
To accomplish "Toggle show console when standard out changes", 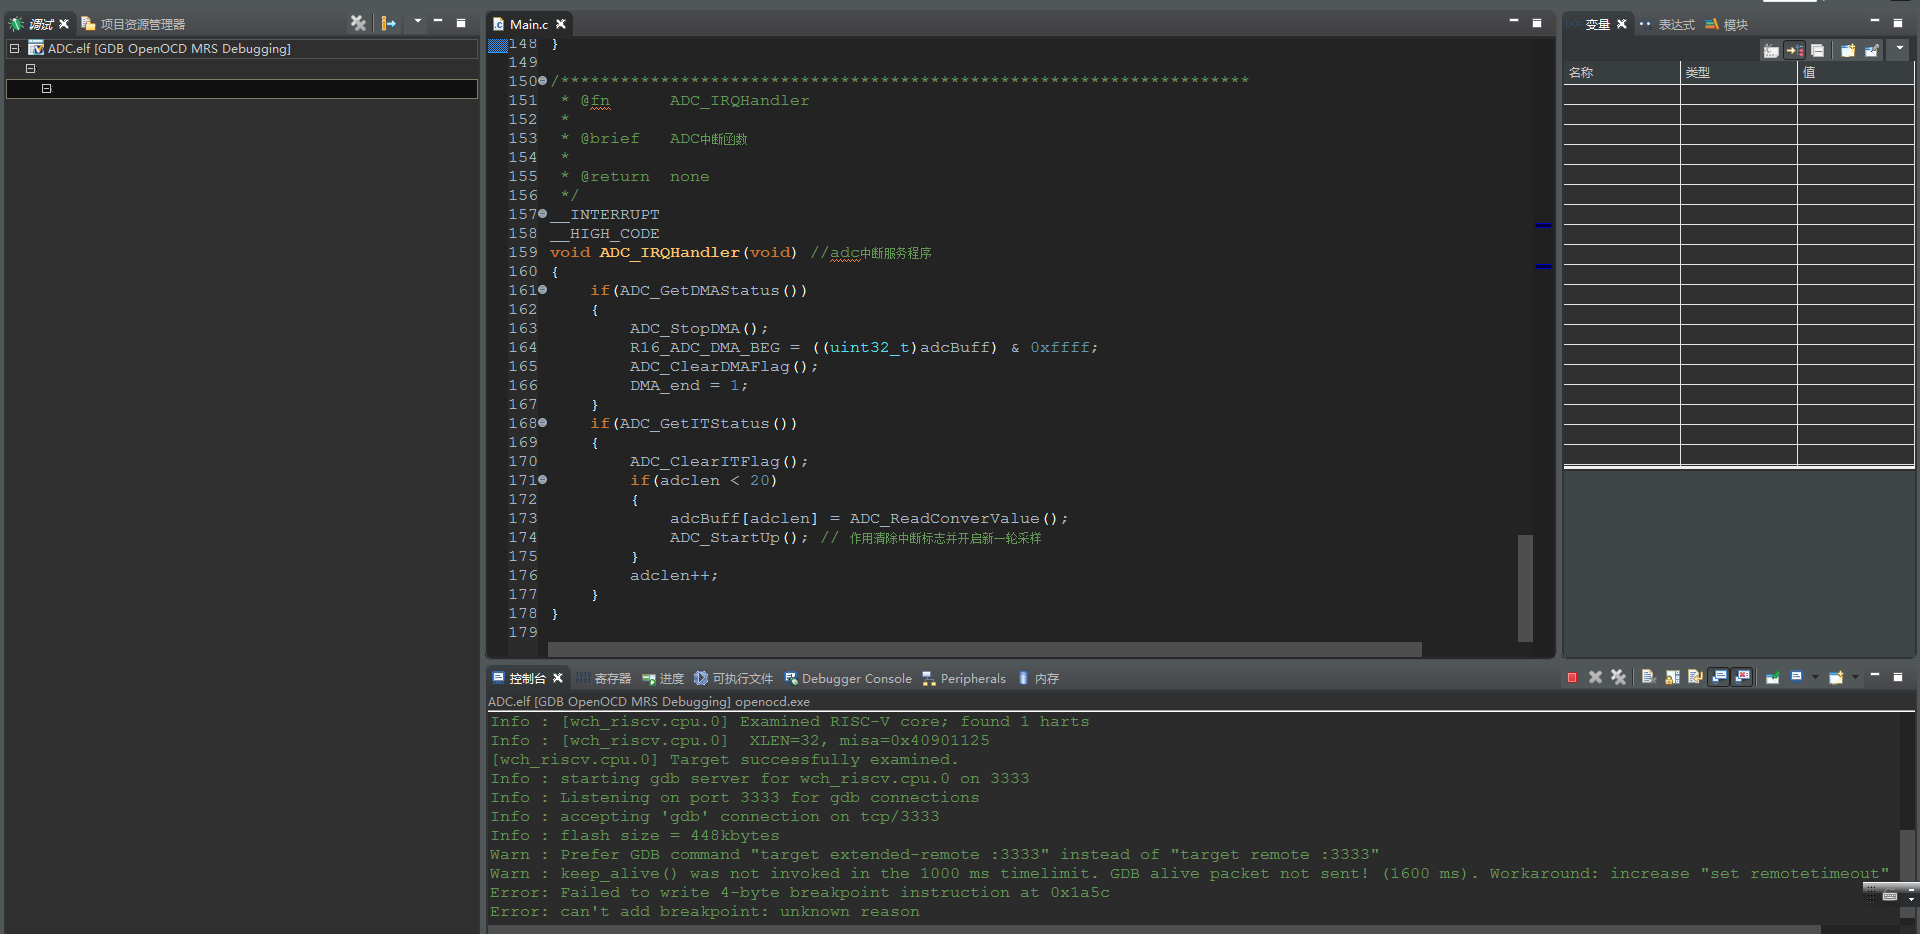I will pyautogui.click(x=1718, y=677).
